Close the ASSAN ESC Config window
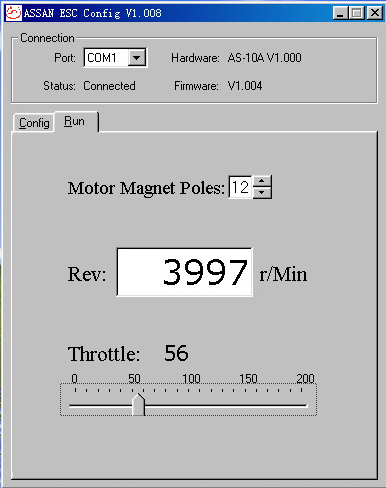This screenshot has width=386, height=488. tap(375, 13)
